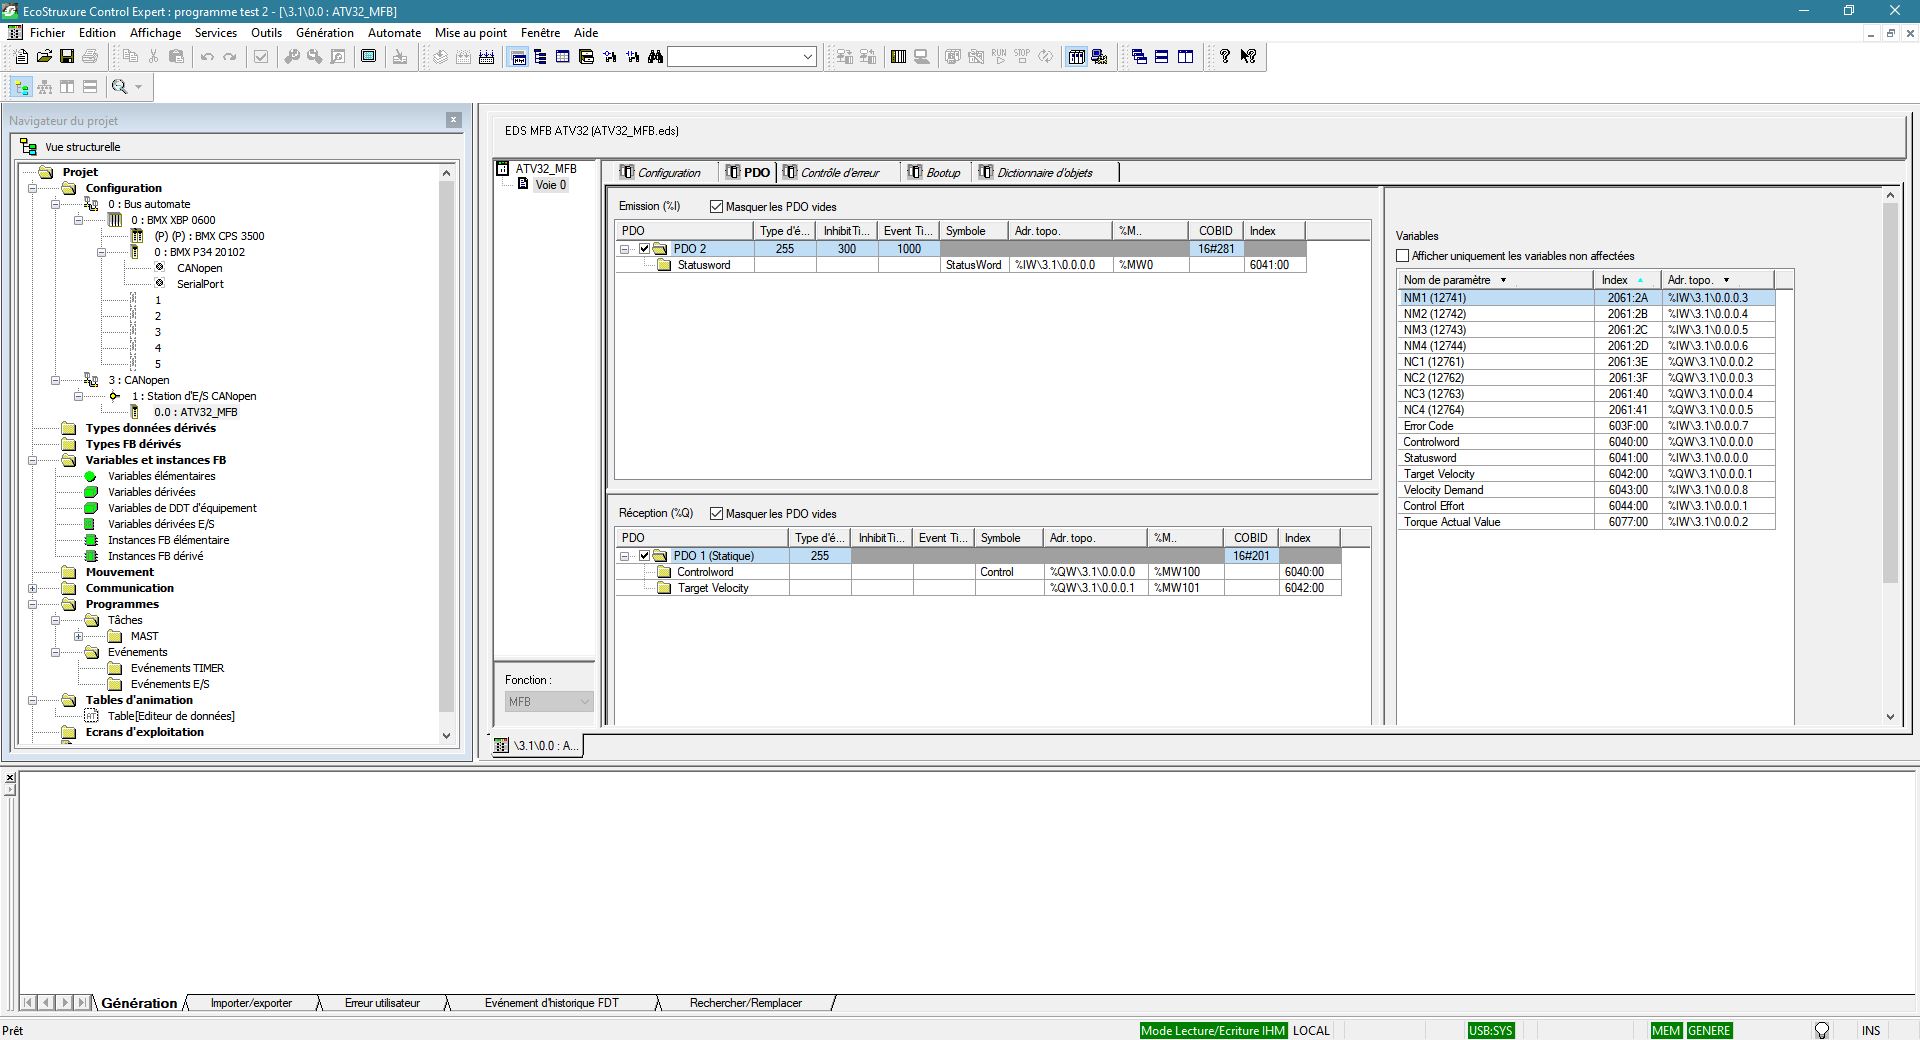The height and width of the screenshot is (1040, 1920).
Task: Click the Cascade windows toolbar icon
Action: (1139, 57)
